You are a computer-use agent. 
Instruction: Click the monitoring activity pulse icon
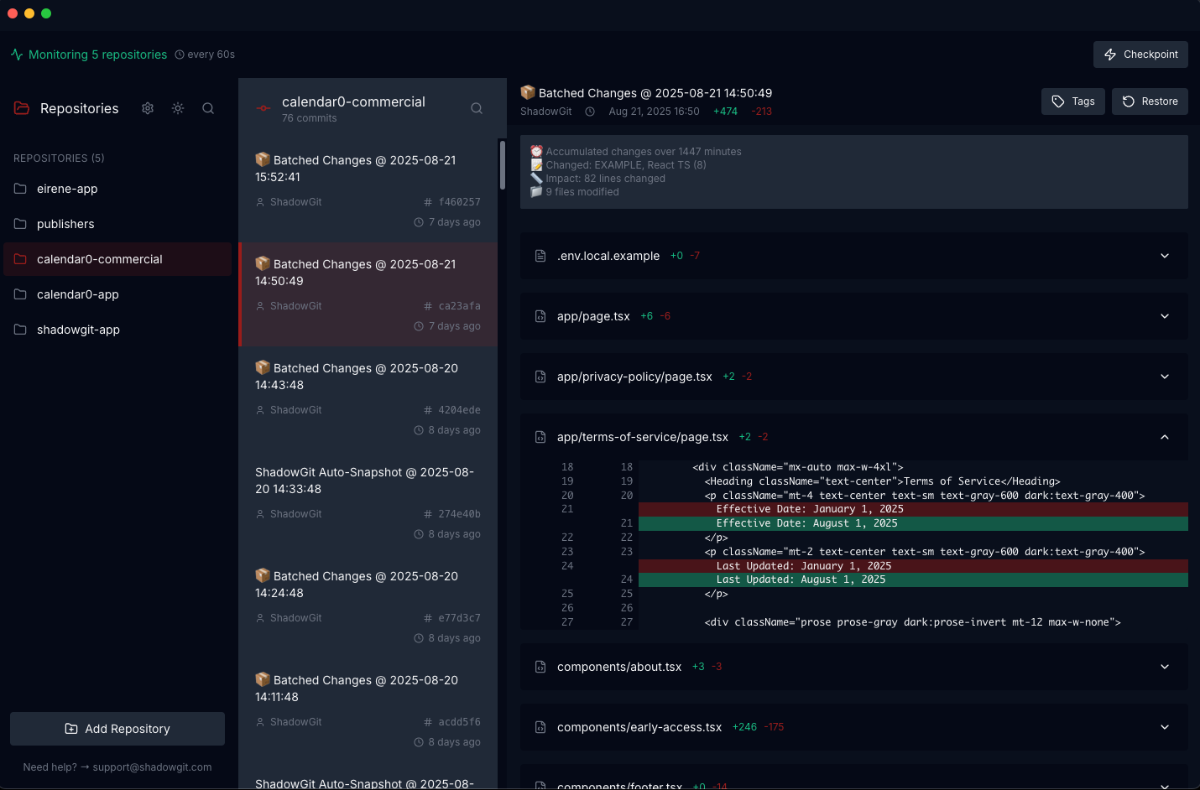pyautogui.click(x=17, y=55)
